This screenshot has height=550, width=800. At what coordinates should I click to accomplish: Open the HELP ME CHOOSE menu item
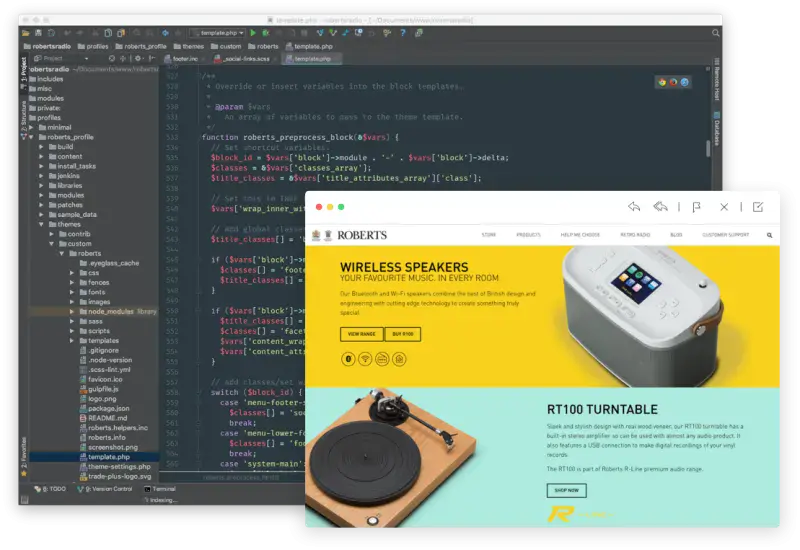580,235
